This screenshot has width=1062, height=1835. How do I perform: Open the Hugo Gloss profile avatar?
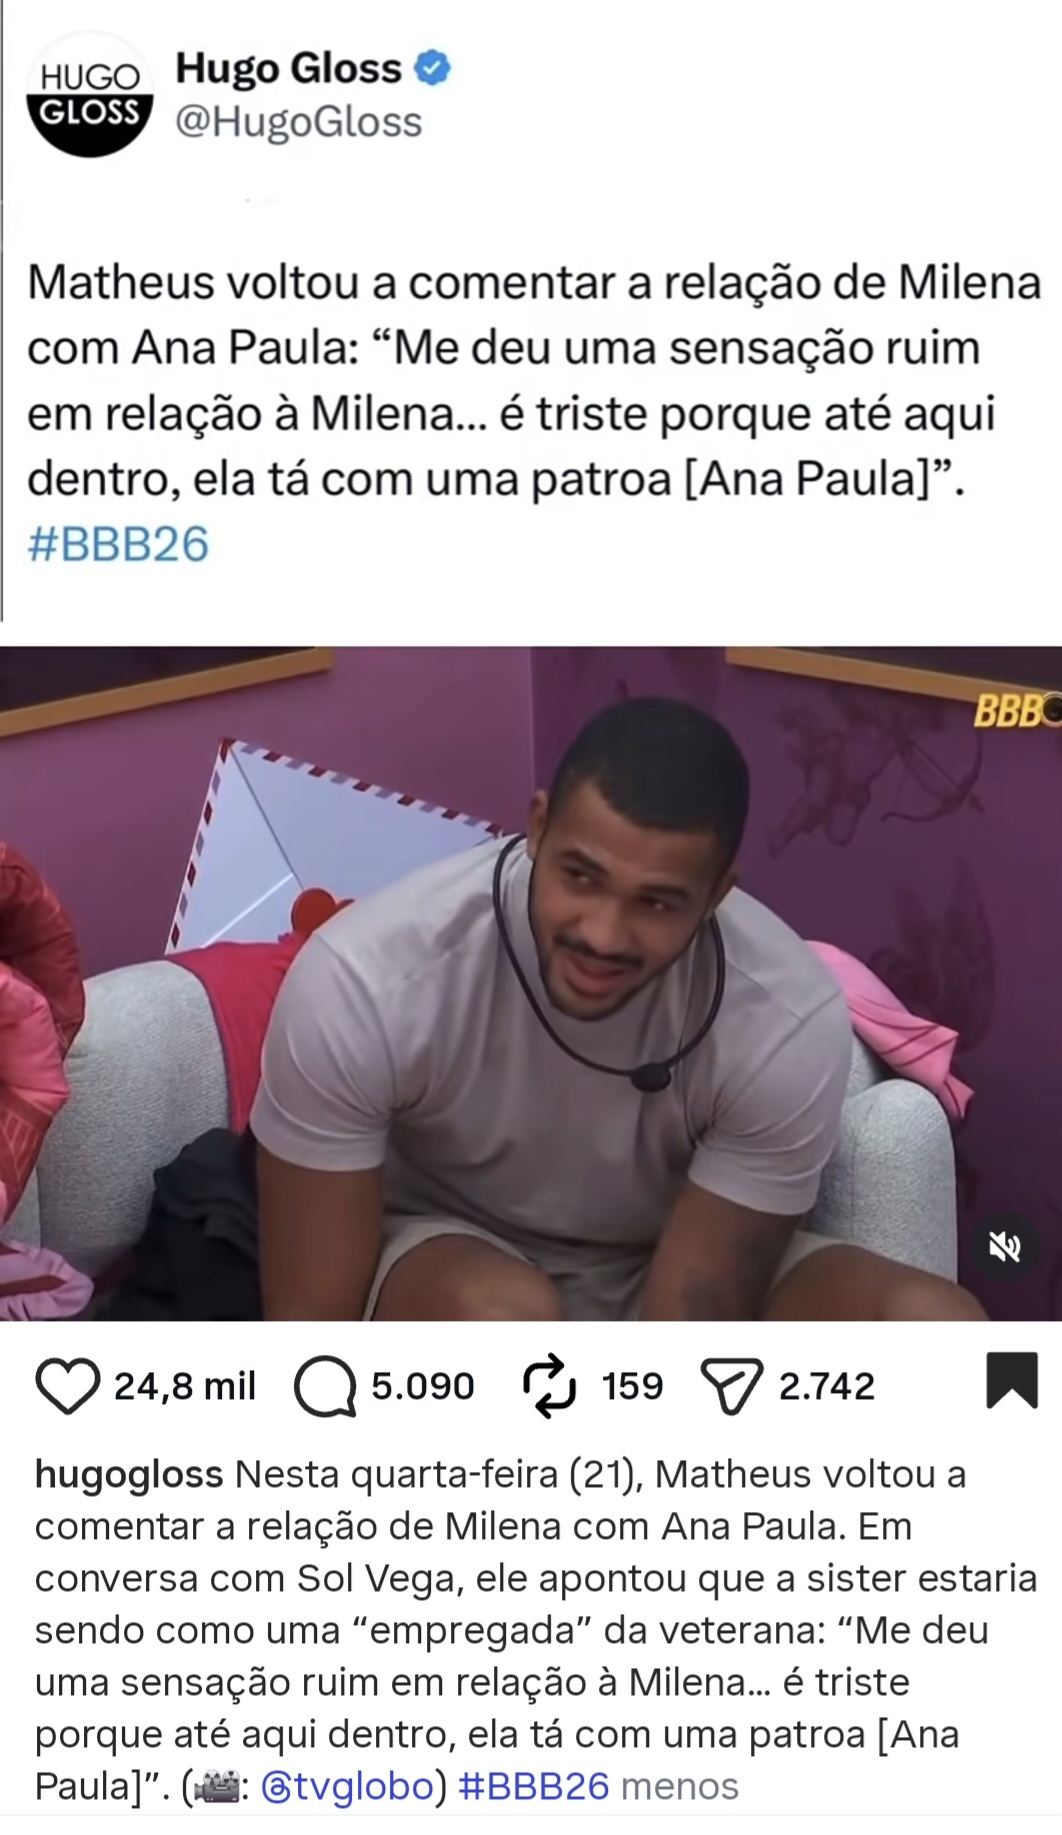pos(91,94)
